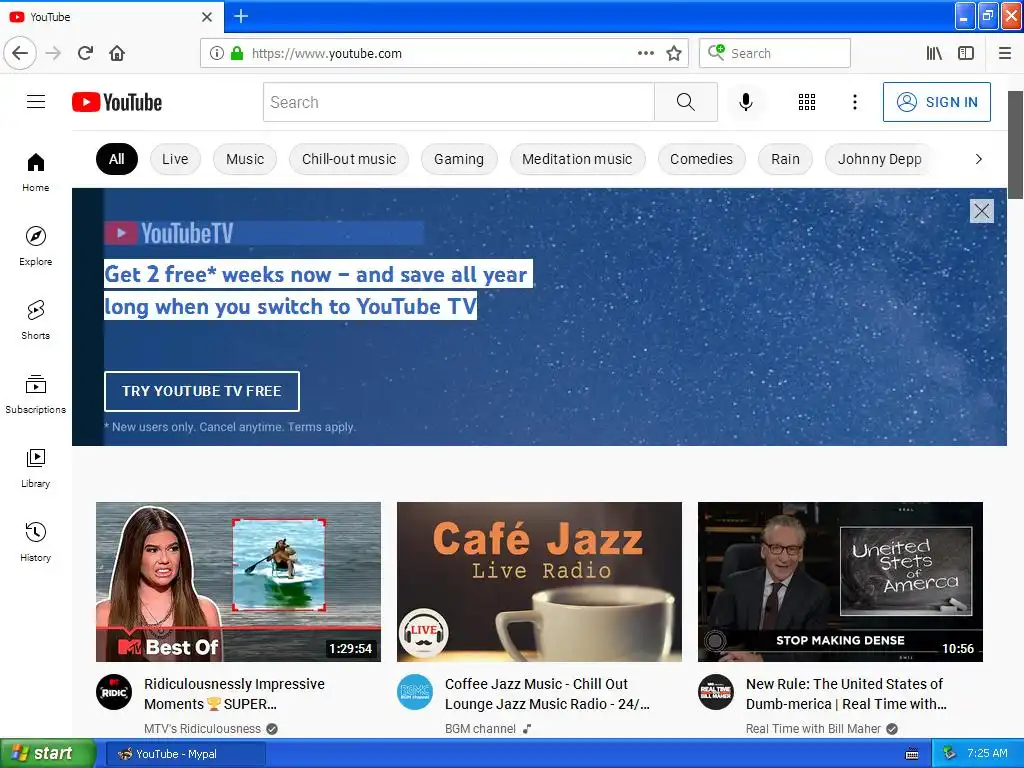Select the Comedies filter chip
This screenshot has width=1024, height=768.
701,159
